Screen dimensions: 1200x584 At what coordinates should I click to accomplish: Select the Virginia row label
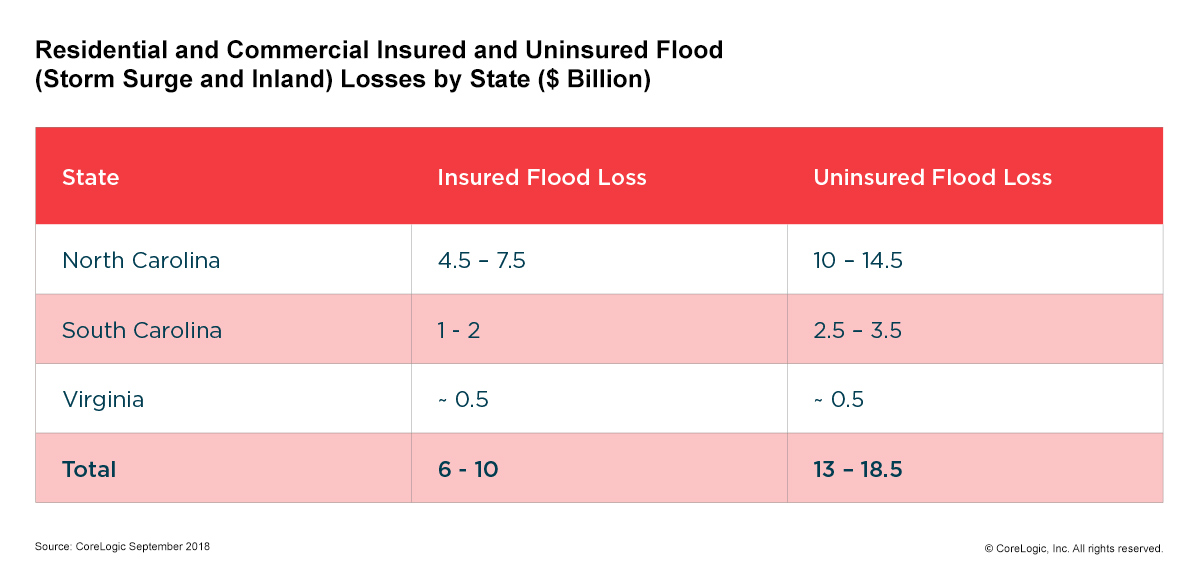pos(103,400)
